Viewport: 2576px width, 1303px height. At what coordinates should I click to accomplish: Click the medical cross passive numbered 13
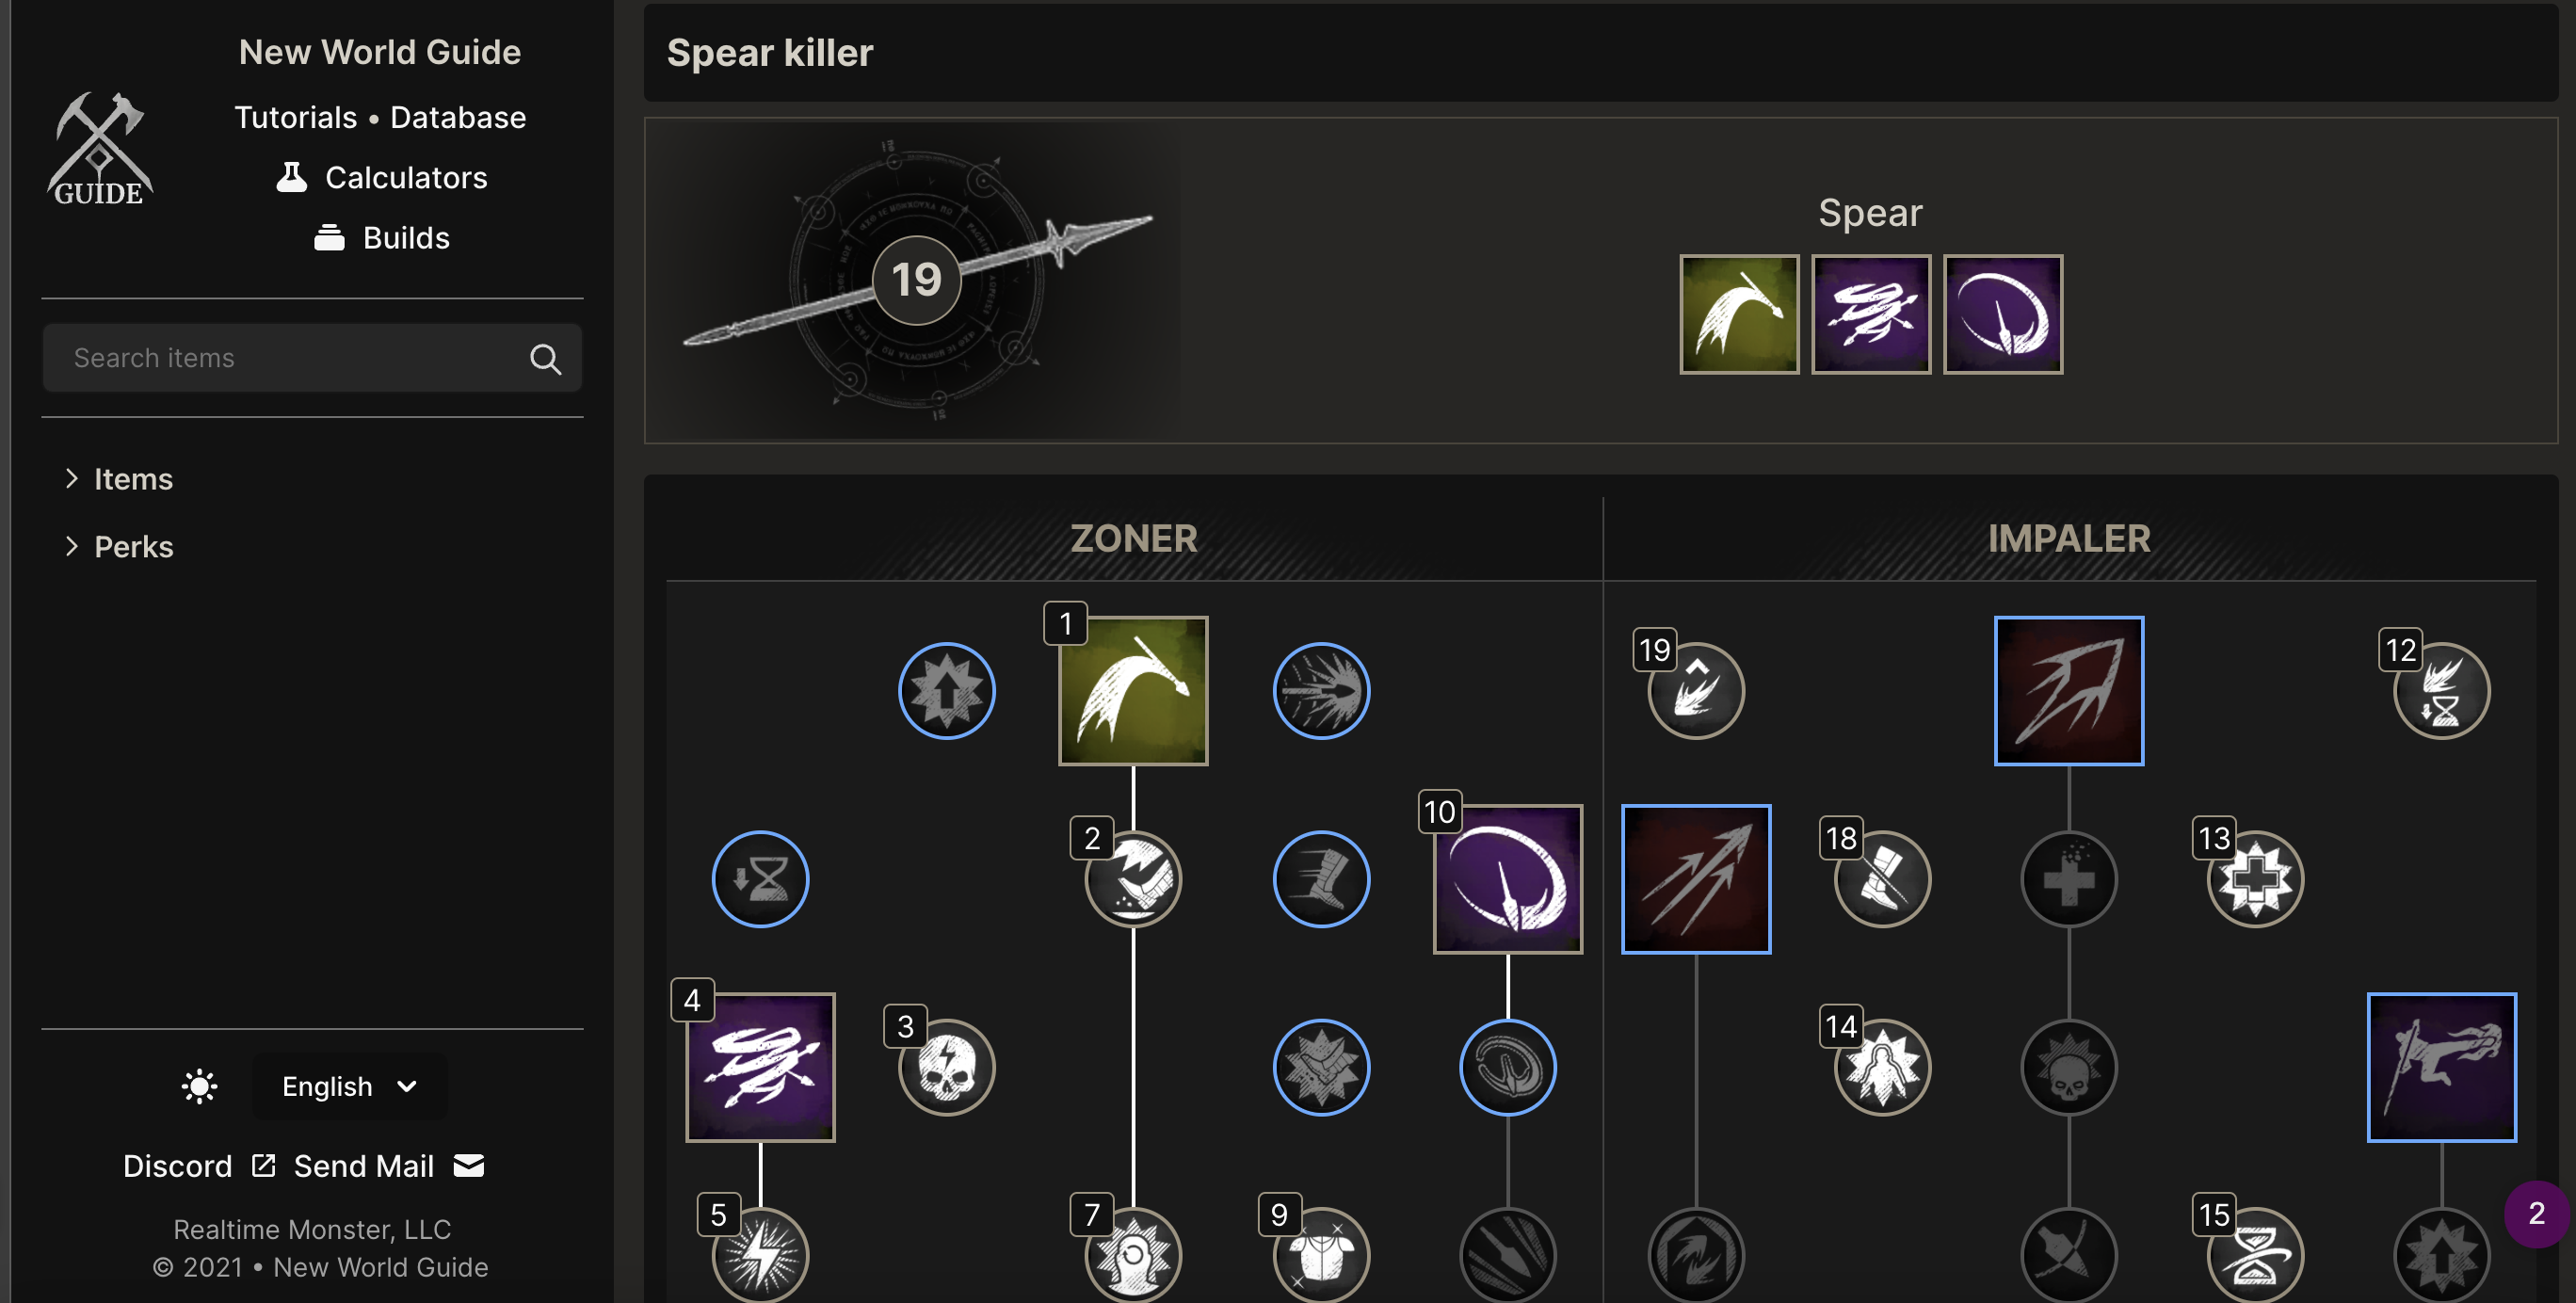click(2255, 879)
